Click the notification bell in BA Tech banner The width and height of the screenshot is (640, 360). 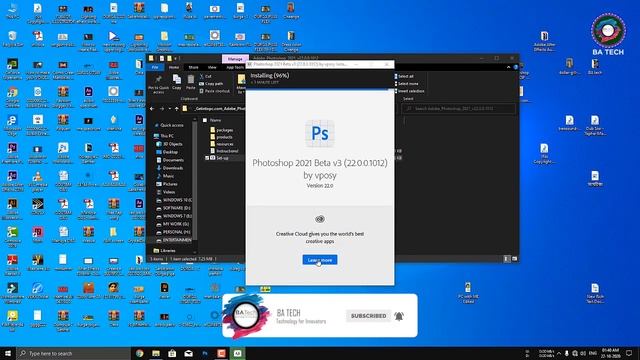pos(399,316)
